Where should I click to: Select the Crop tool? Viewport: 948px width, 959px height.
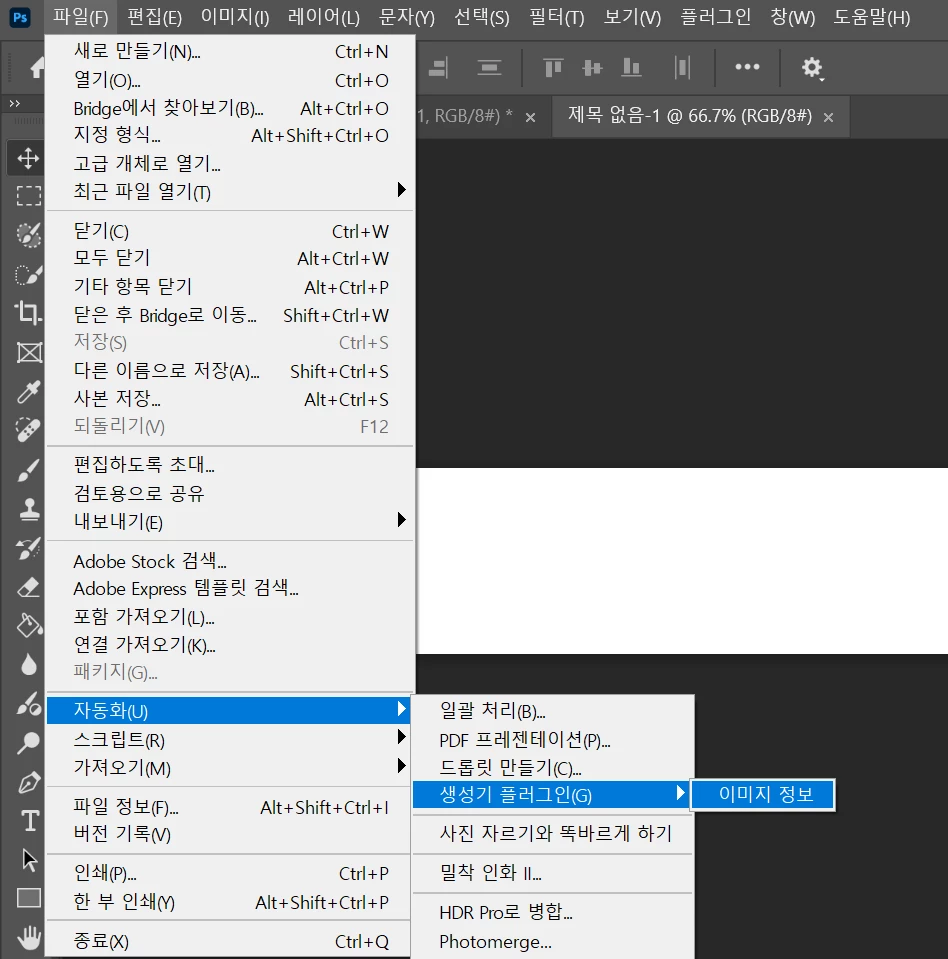28,312
